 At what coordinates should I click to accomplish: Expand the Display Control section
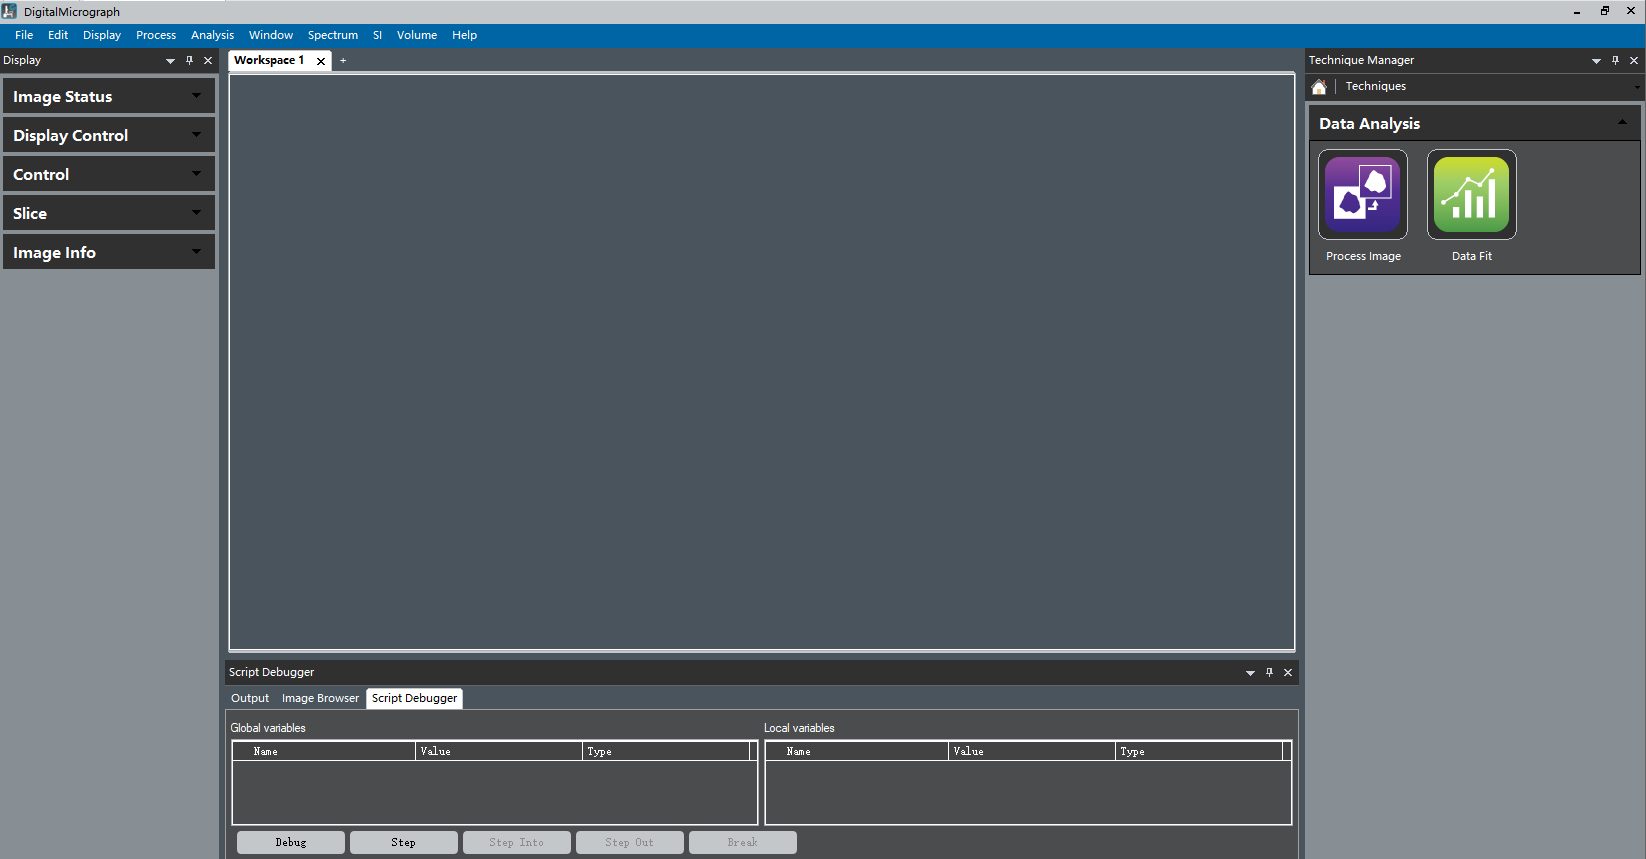[196, 135]
